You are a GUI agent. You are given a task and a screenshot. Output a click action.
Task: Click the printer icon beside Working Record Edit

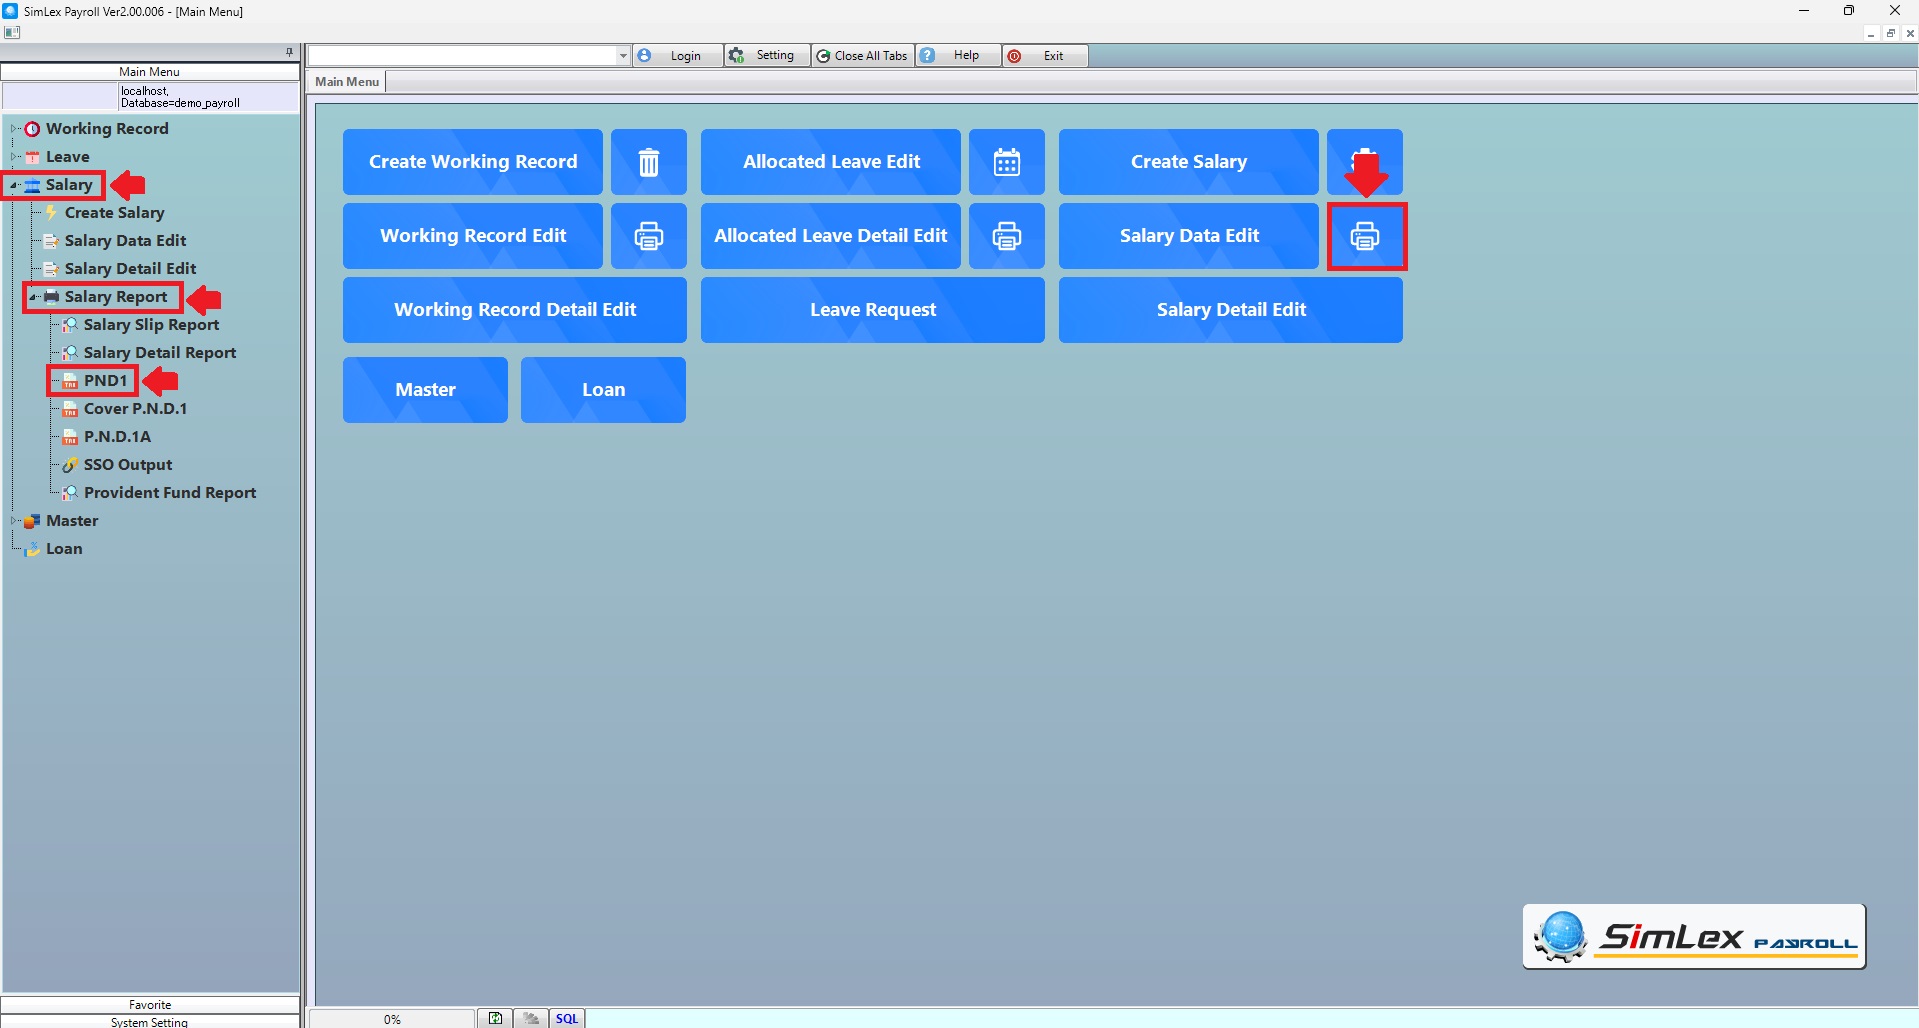(x=649, y=236)
